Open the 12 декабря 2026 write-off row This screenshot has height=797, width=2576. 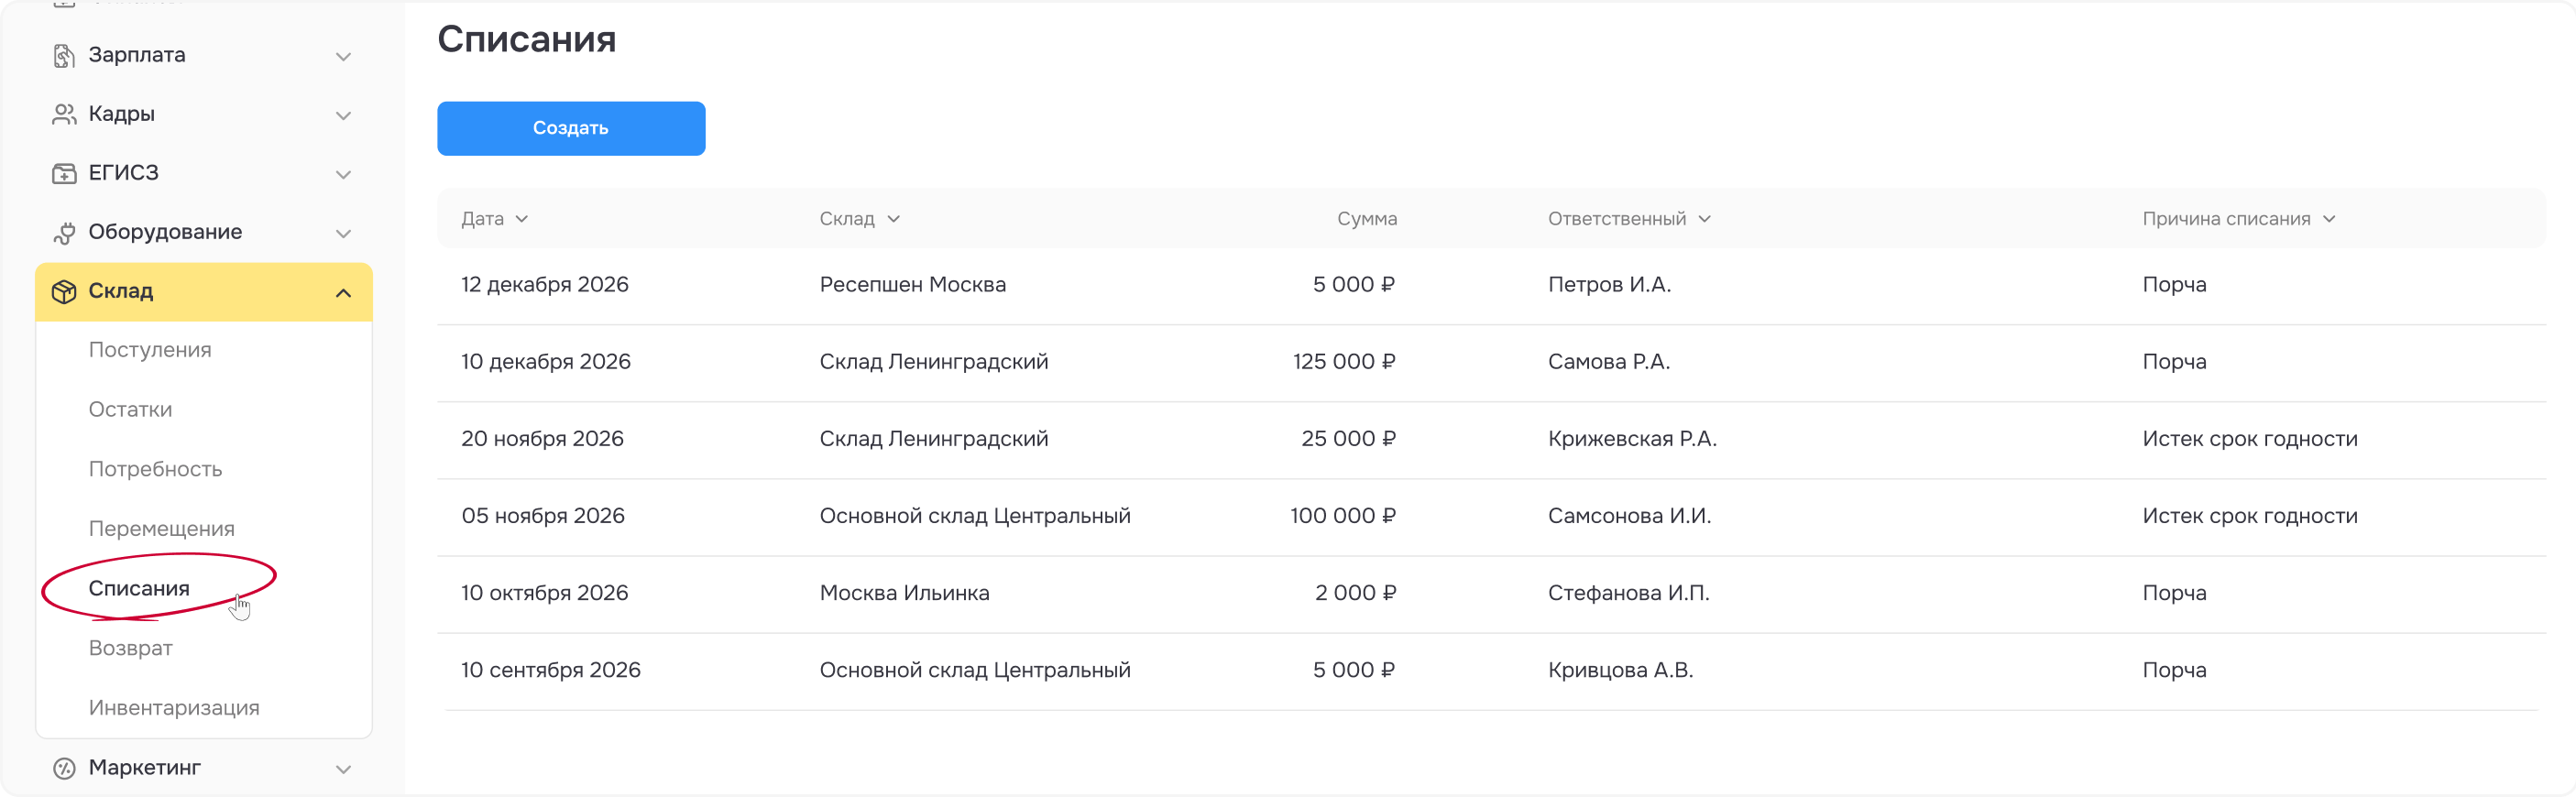coord(1491,285)
